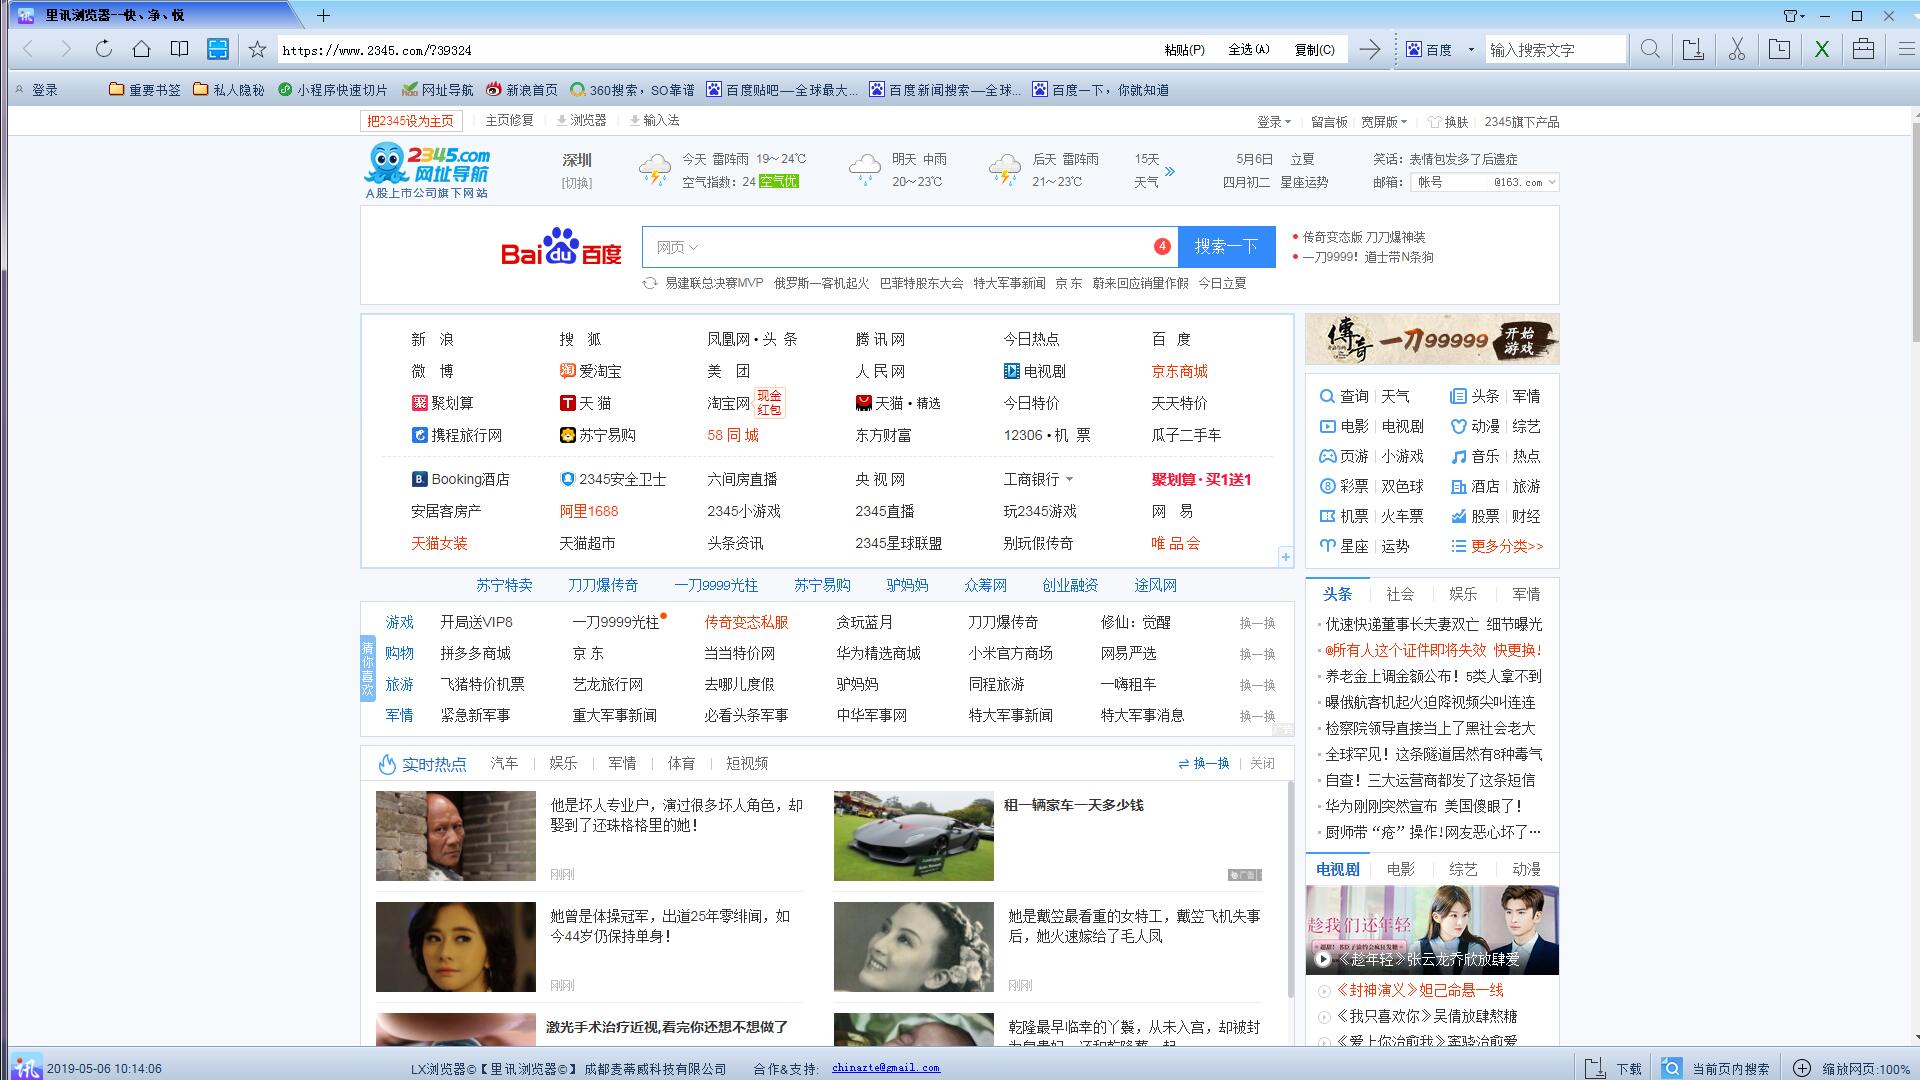Image resolution: width=1920 pixels, height=1080 pixels.
Task: Click the scissors cut tool icon
Action: click(1736, 49)
